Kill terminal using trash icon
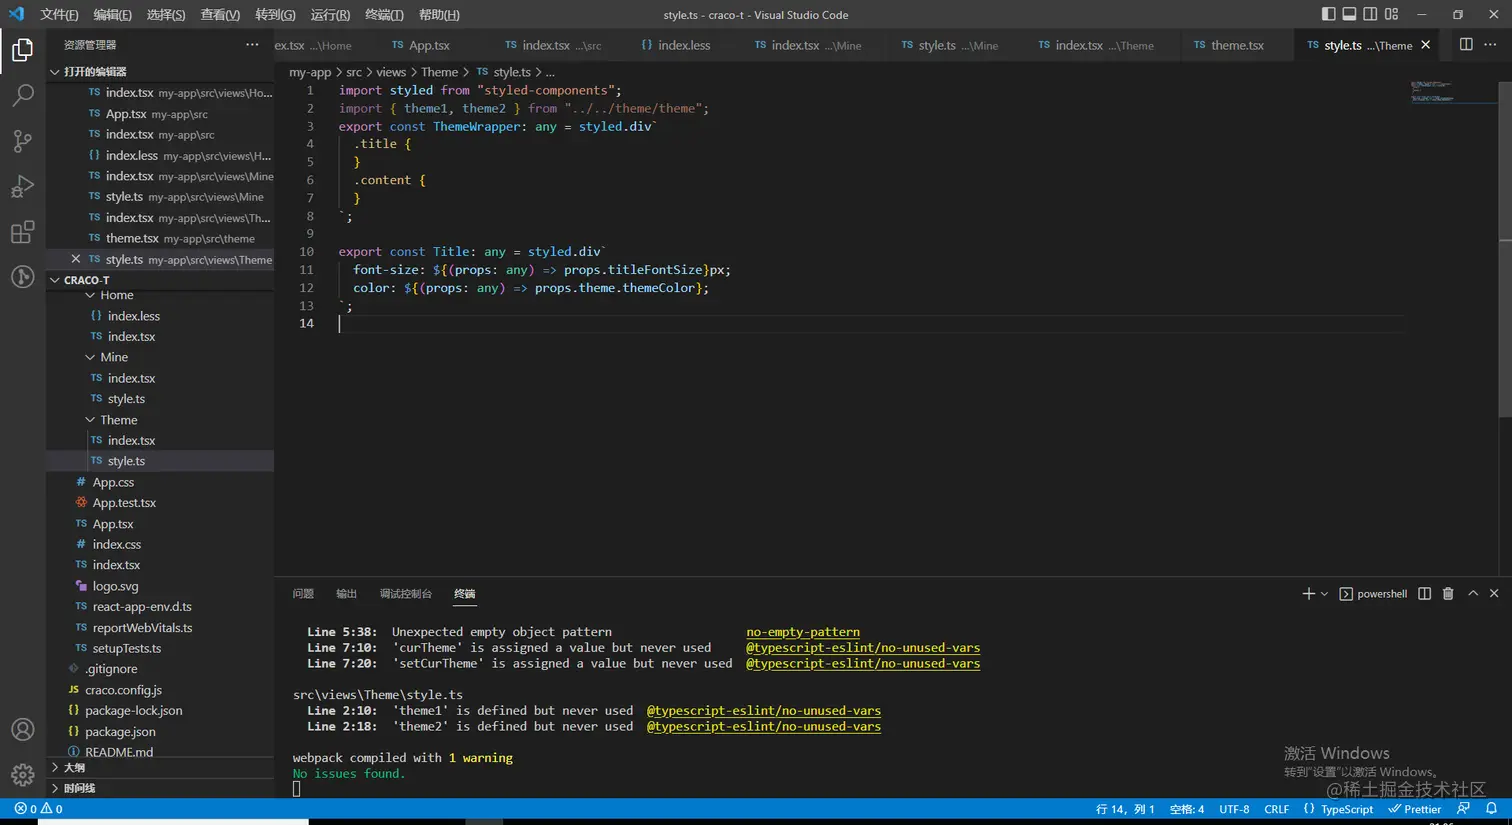1512x825 pixels. pyautogui.click(x=1447, y=594)
